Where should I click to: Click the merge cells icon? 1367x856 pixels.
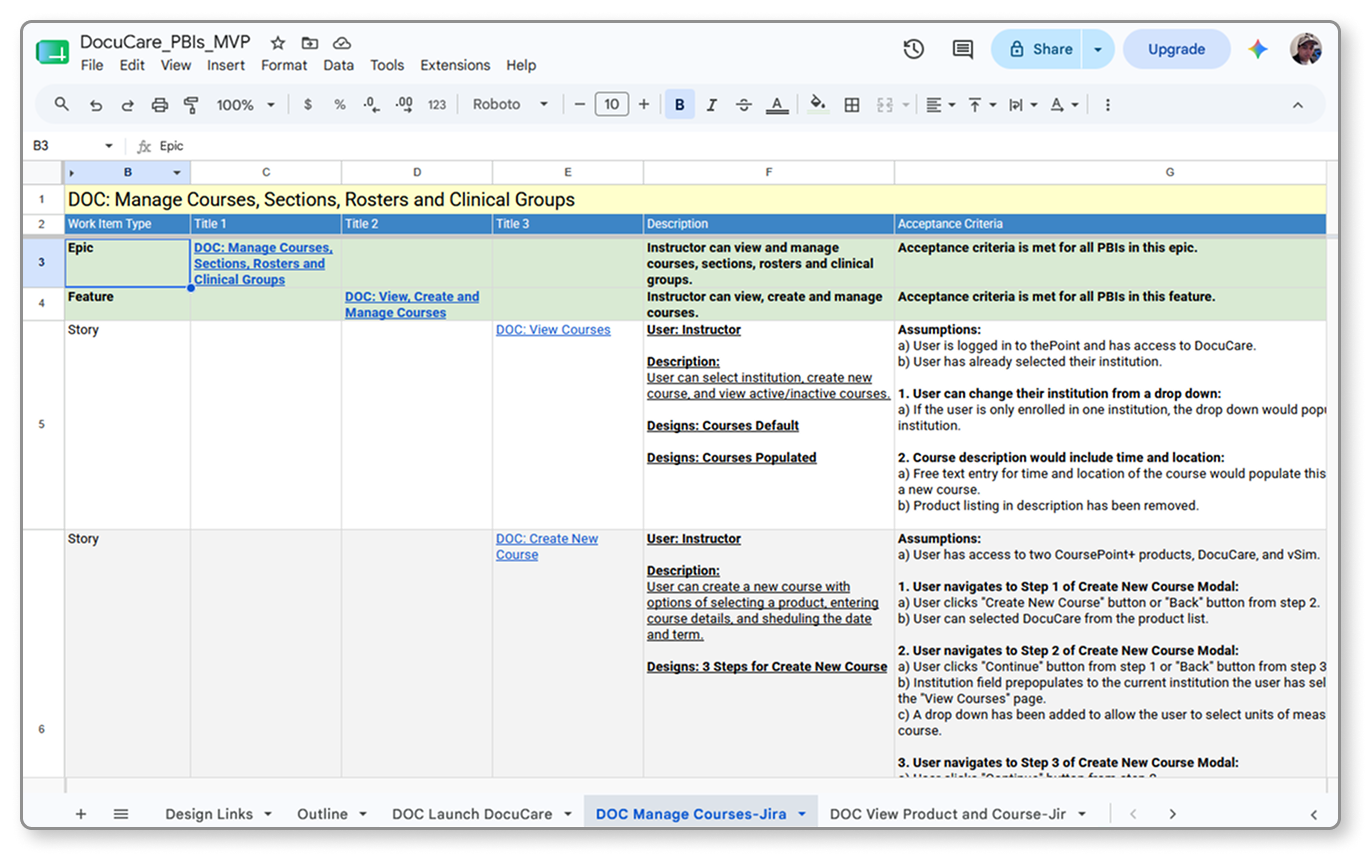pos(885,105)
